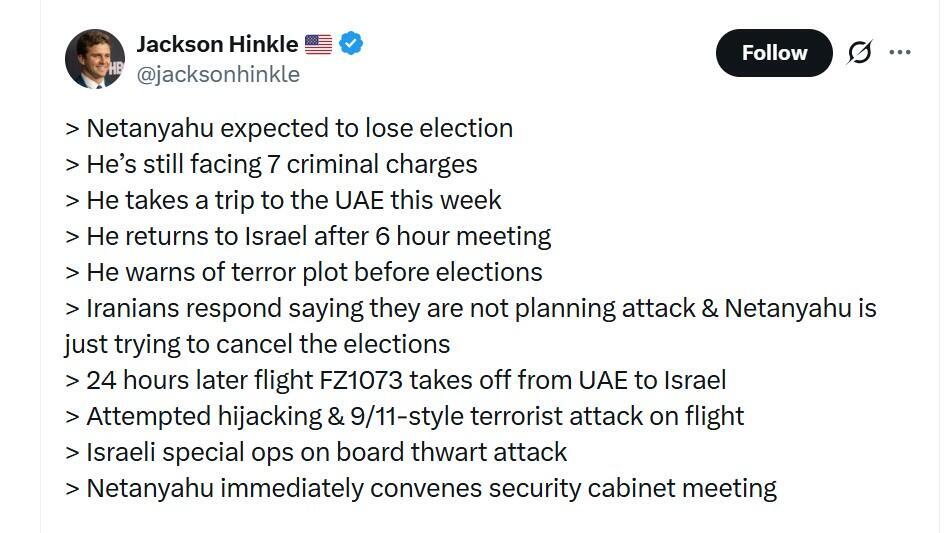Open the three-dot more options menu
Screen dimensions: 946x533
point(900,53)
